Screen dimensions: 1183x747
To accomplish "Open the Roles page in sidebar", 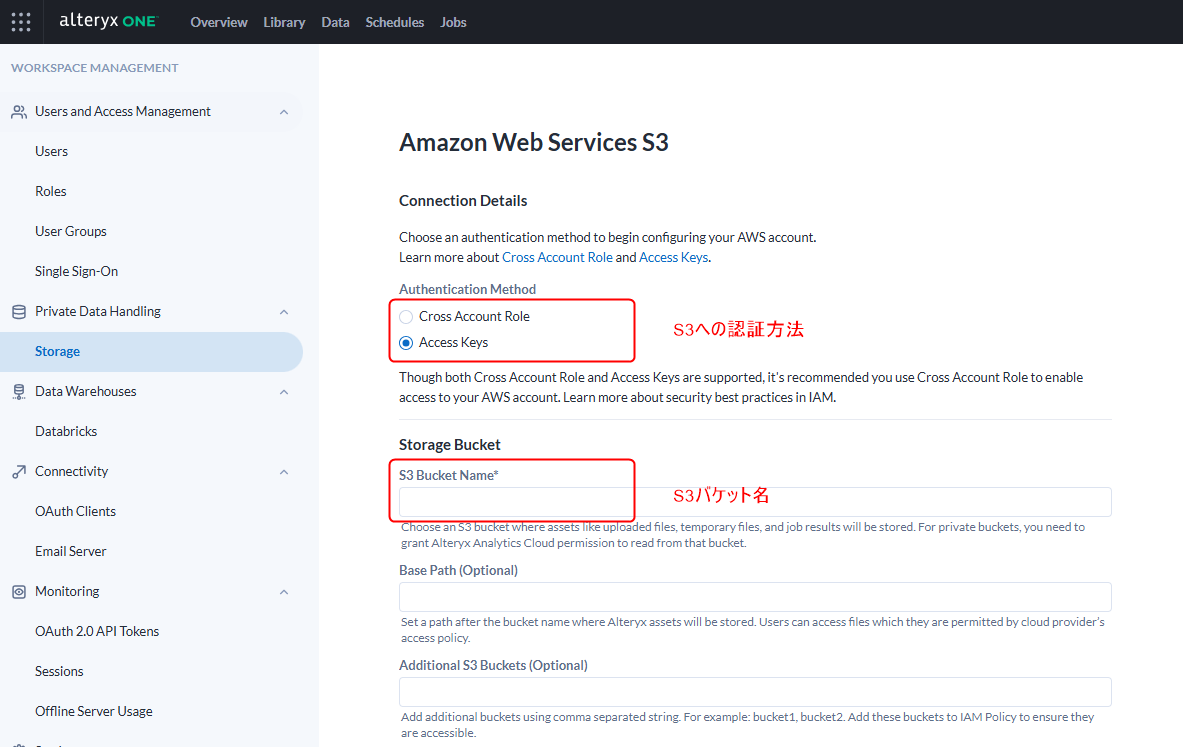I will (x=51, y=192).
